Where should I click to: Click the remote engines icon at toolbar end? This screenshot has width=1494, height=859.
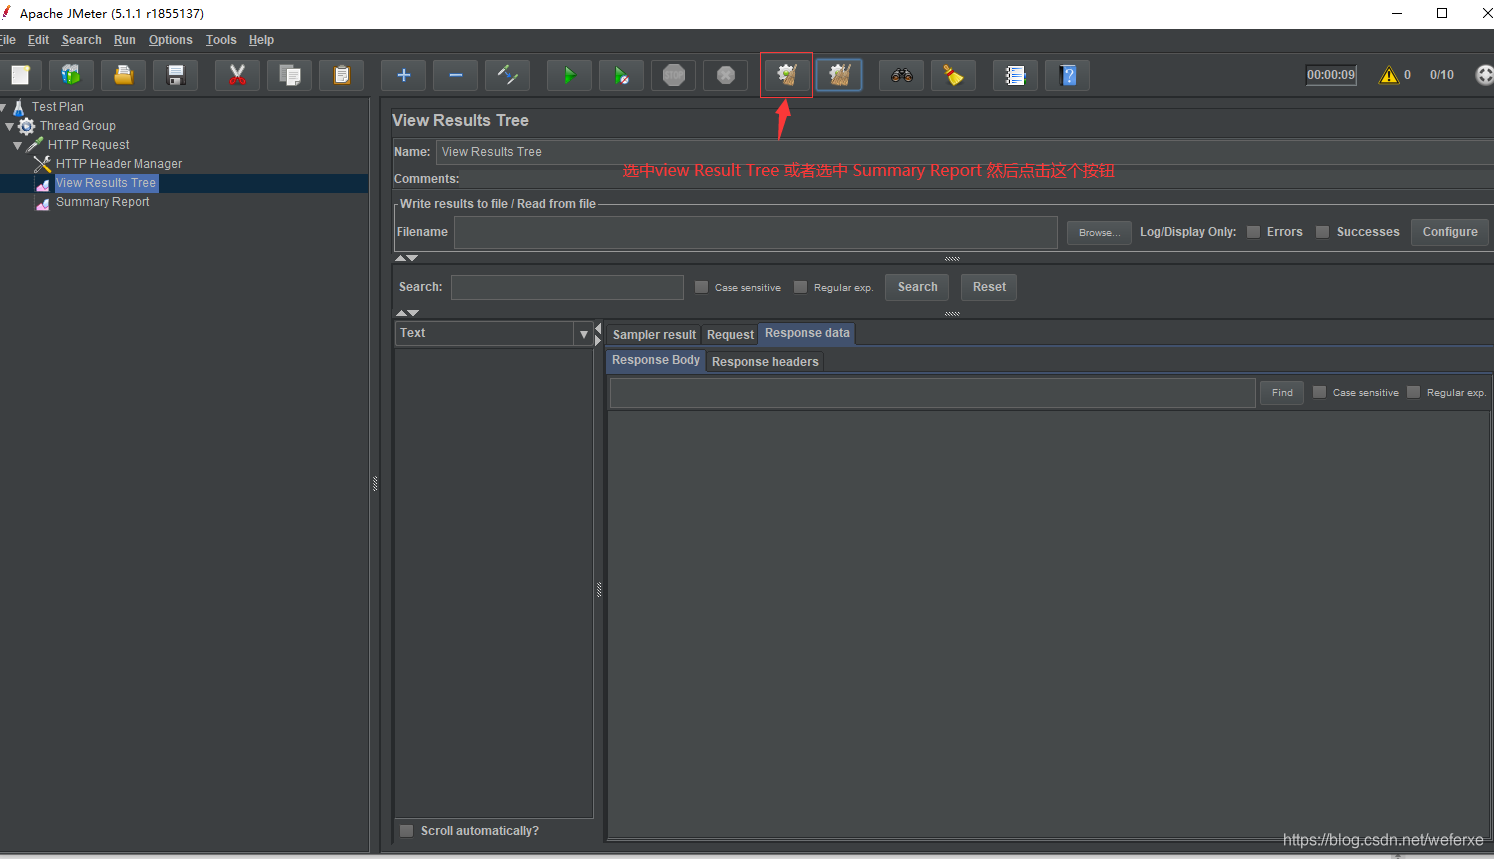click(x=1484, y=75)
